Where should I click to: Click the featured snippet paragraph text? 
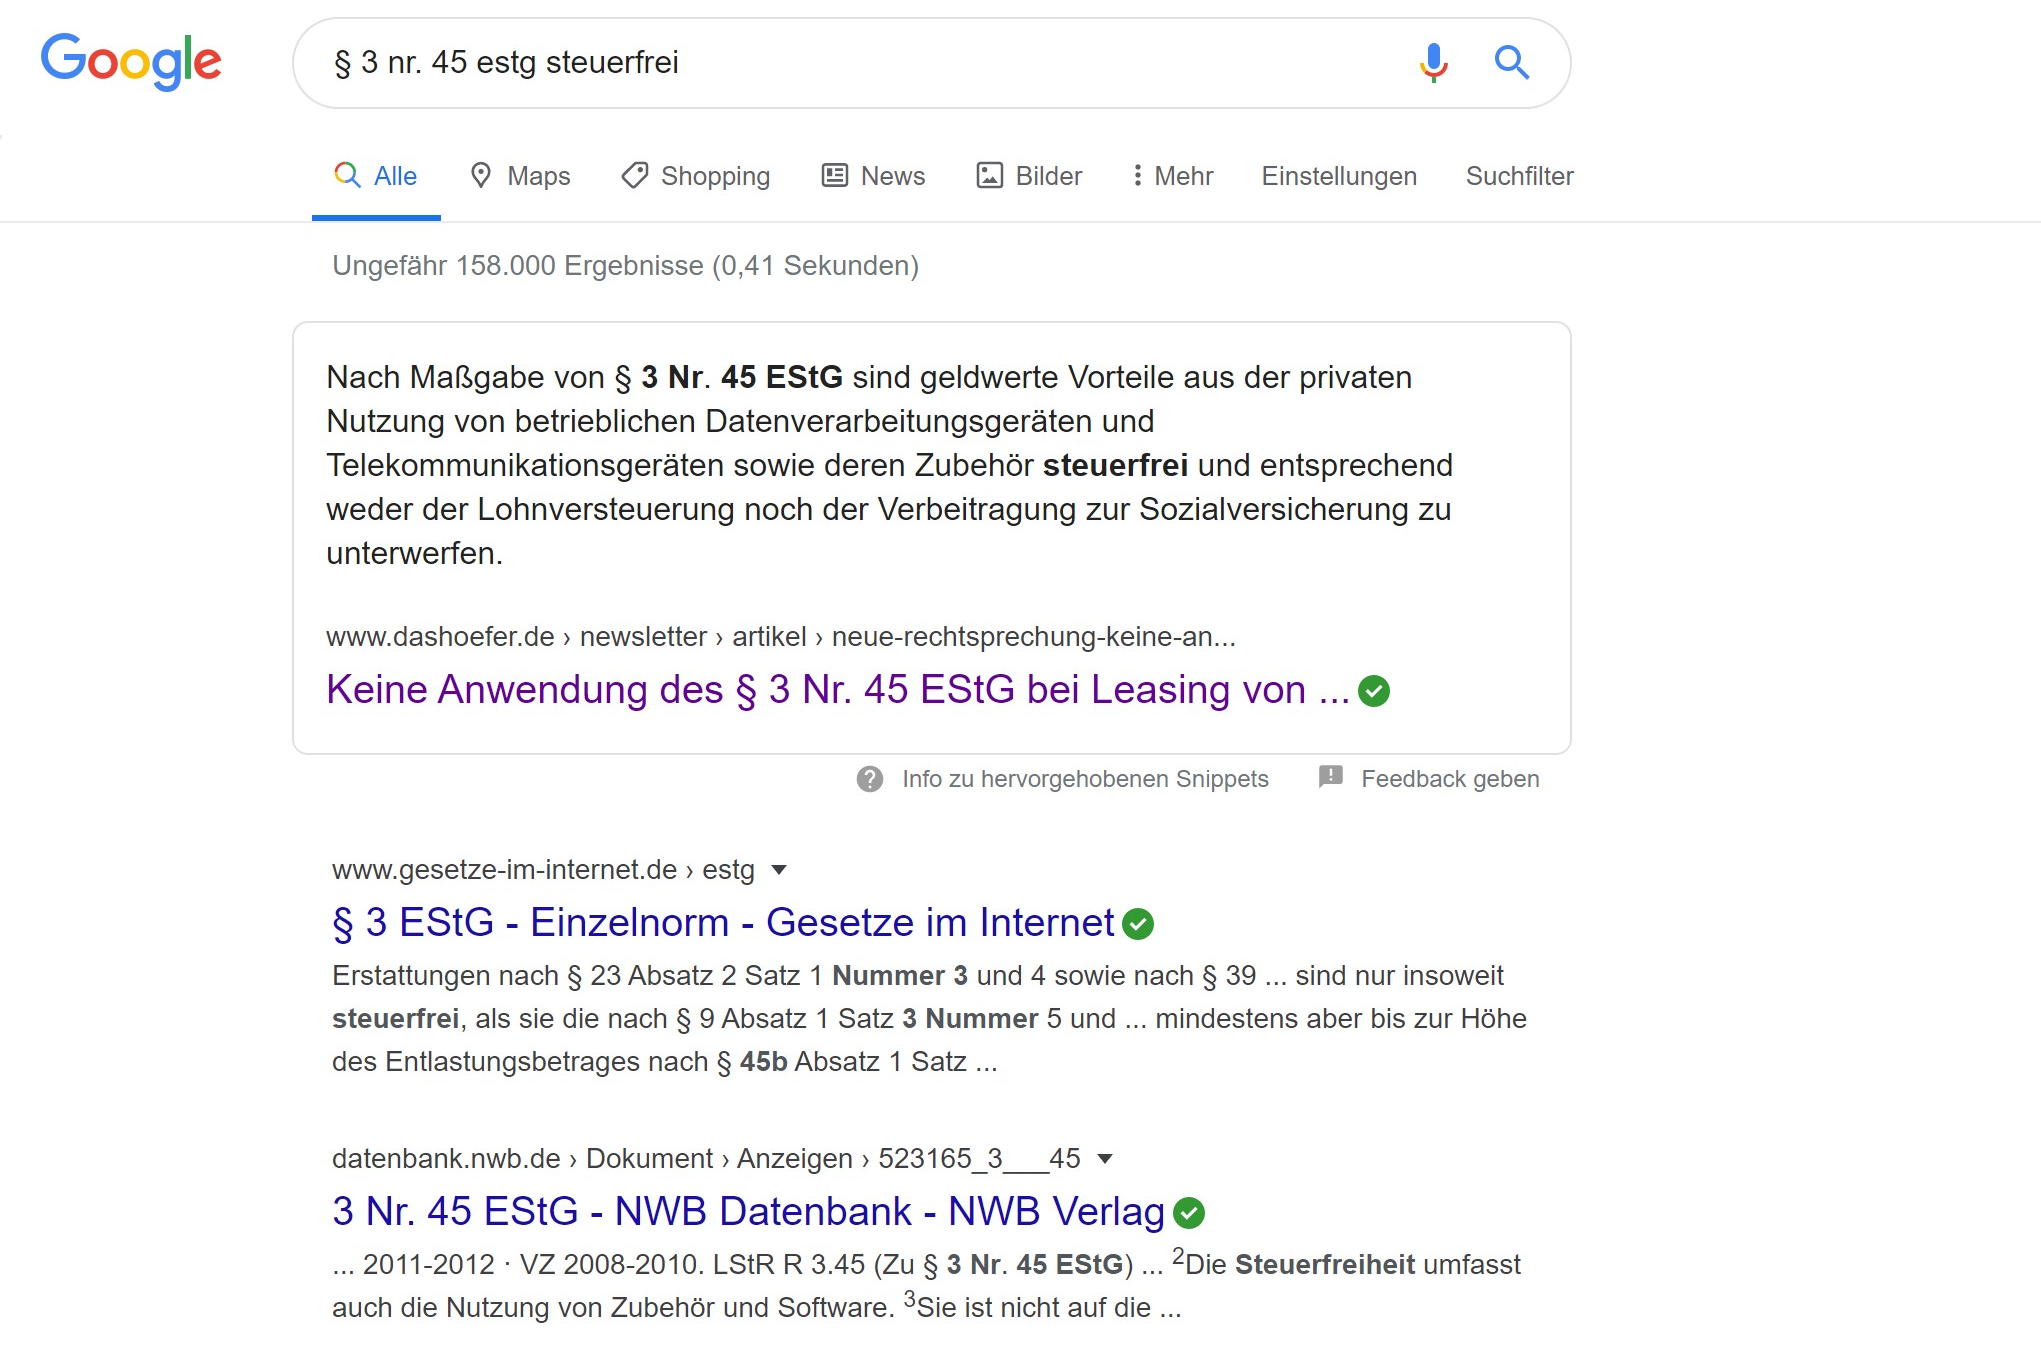point(889,465)
